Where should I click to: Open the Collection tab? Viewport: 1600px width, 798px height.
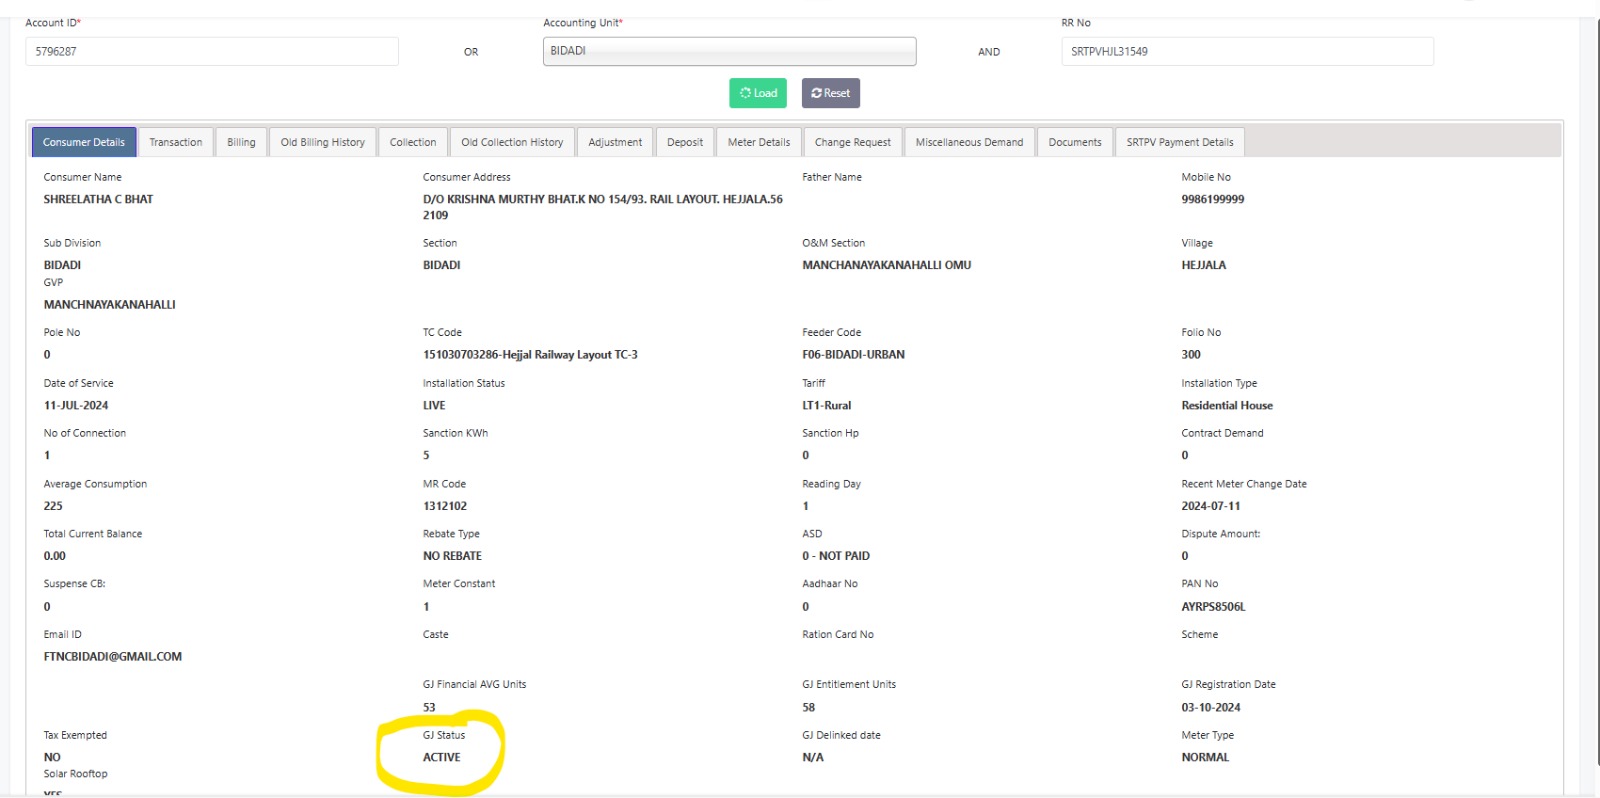pyautogui.click(x=413, y=142)
